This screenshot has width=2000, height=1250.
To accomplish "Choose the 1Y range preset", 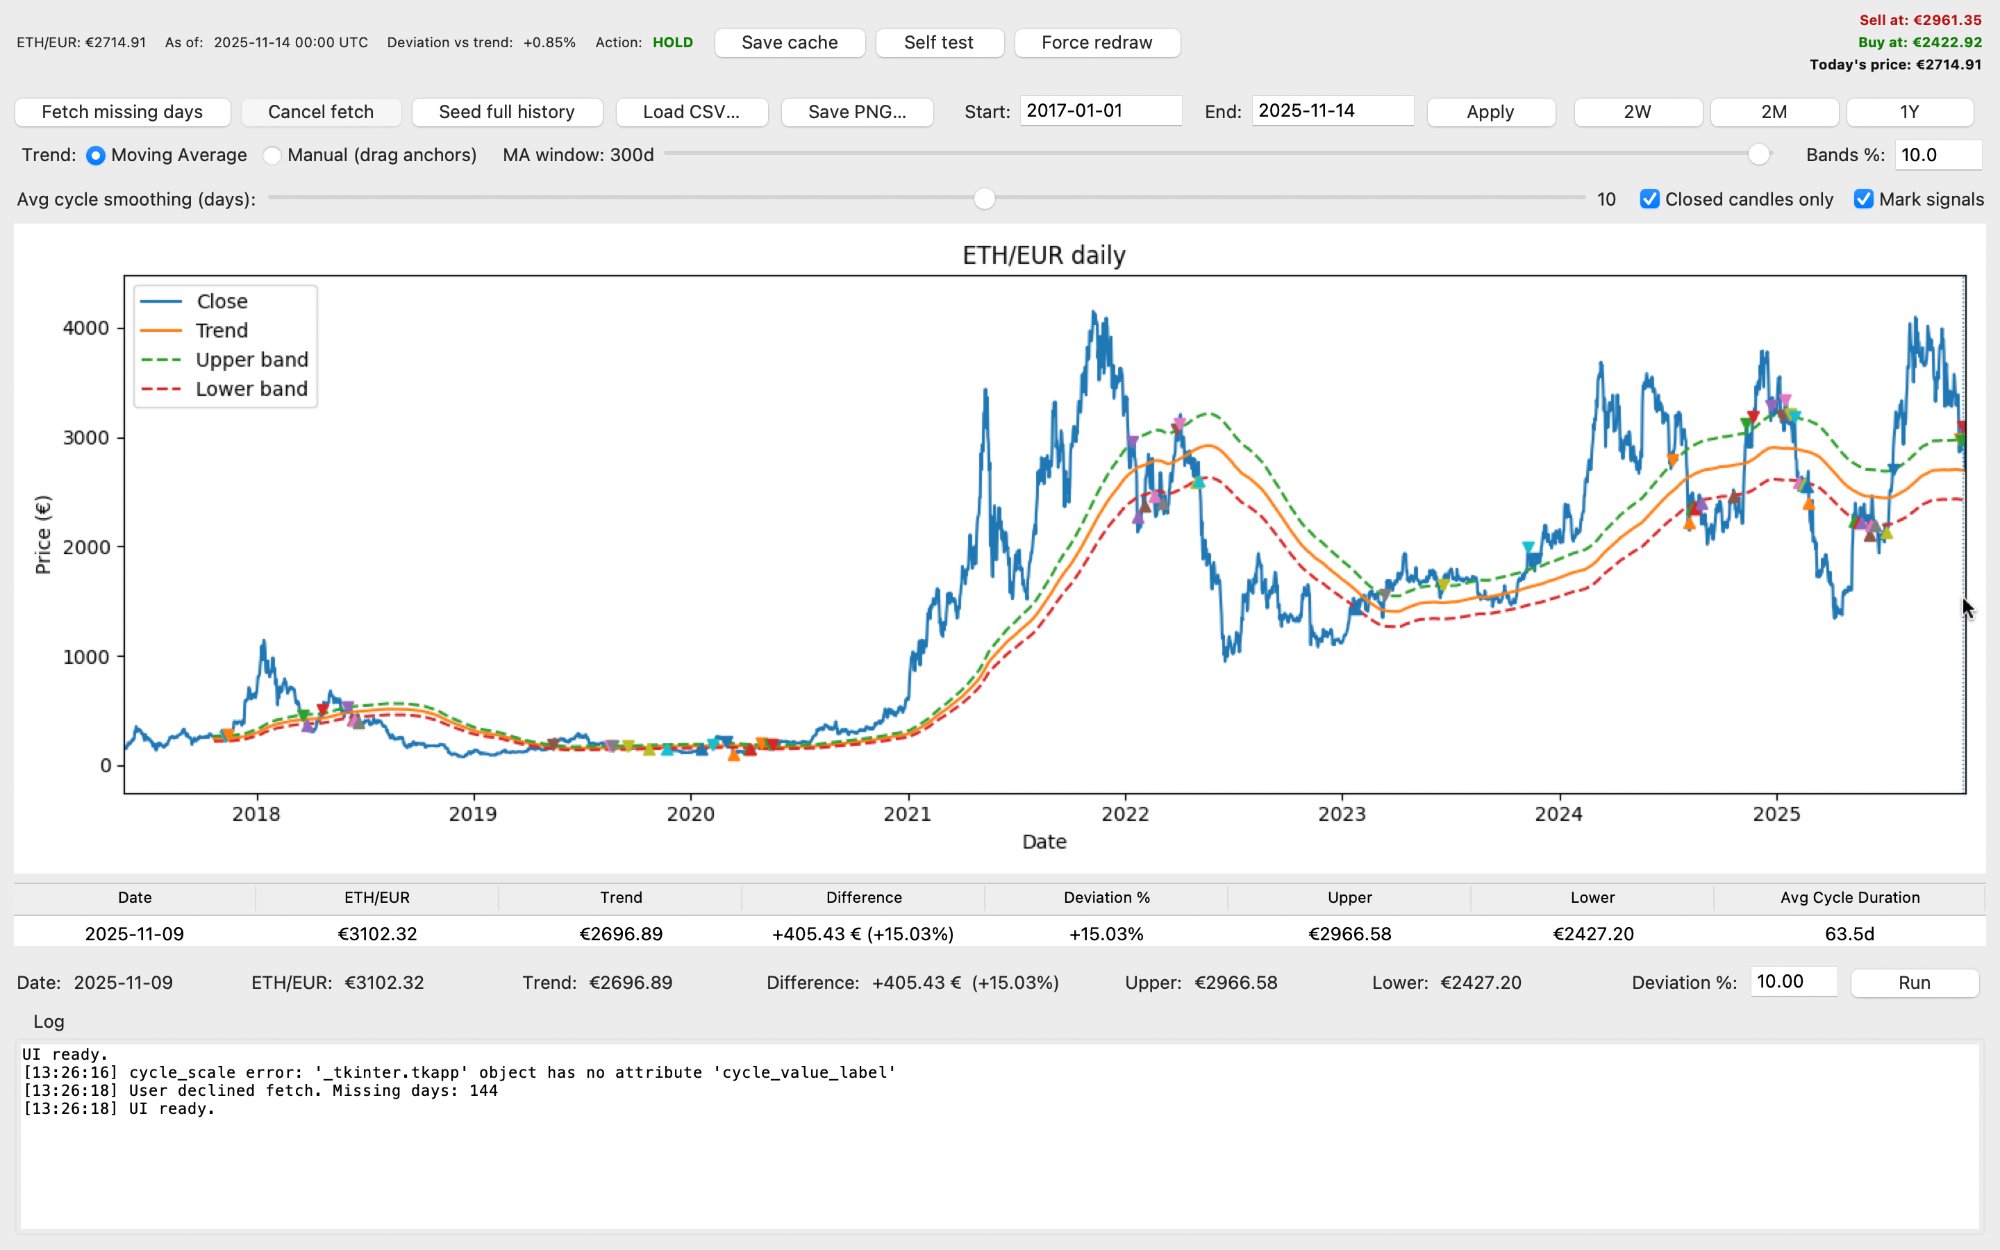I will pyautogui.click(x=1909, y=112).
